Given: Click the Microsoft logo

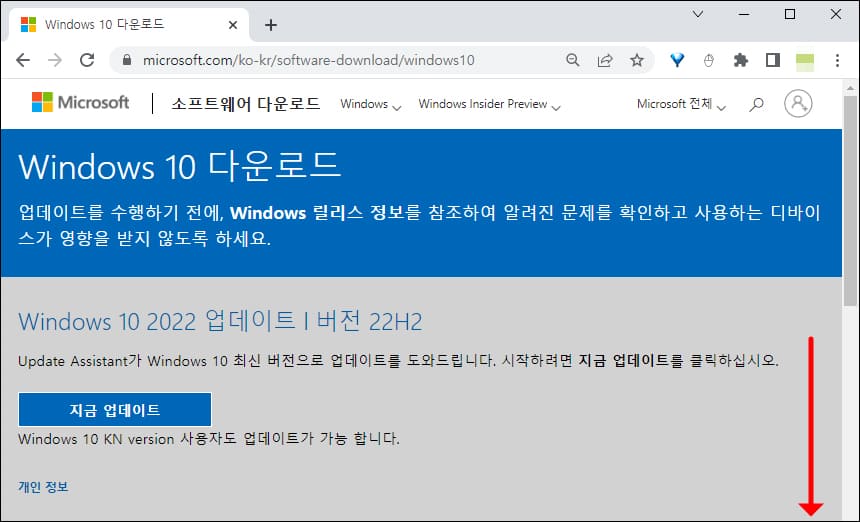Looking at the screenshot, I should pyautogui.click(x=81, y=103).
